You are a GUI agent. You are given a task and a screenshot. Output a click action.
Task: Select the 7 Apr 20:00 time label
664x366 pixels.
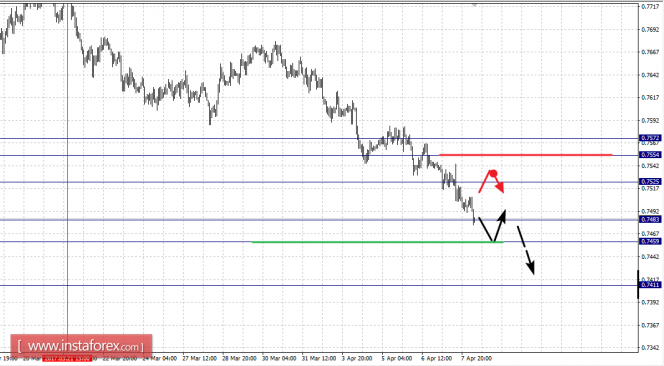(476, 358)
